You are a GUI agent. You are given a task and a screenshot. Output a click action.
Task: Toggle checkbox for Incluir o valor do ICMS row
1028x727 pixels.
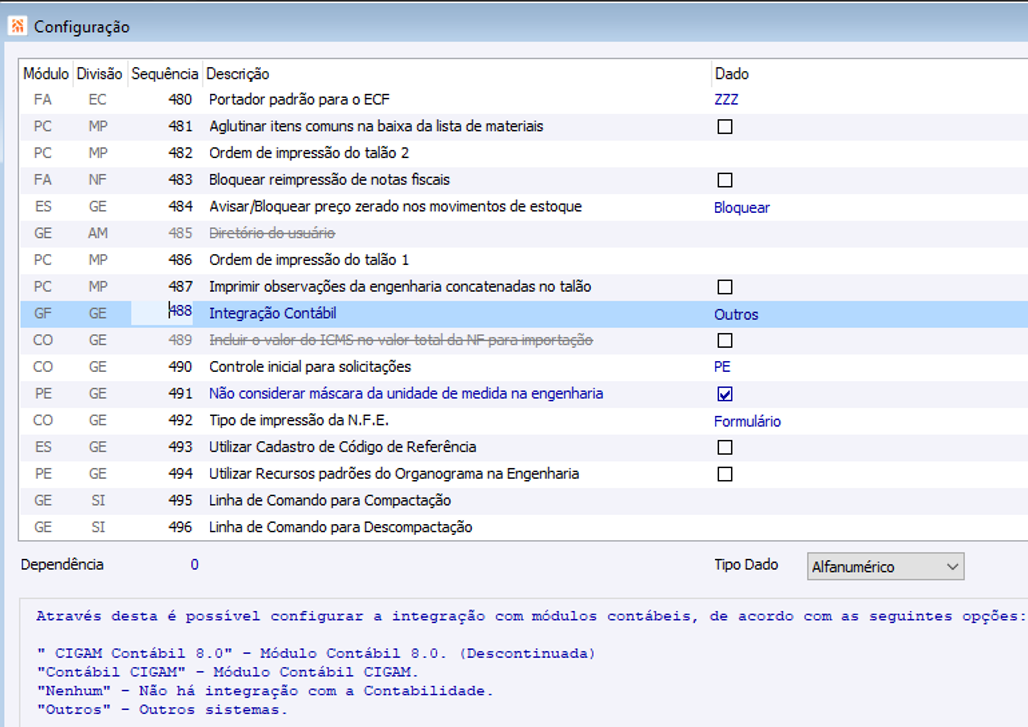(x=724, y=341)
